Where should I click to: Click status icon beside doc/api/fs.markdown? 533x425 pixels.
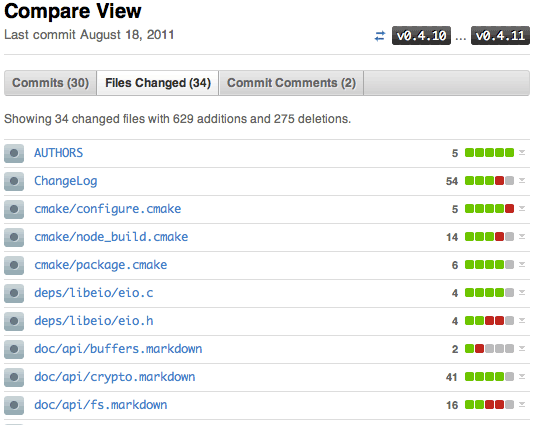point(14,405)
